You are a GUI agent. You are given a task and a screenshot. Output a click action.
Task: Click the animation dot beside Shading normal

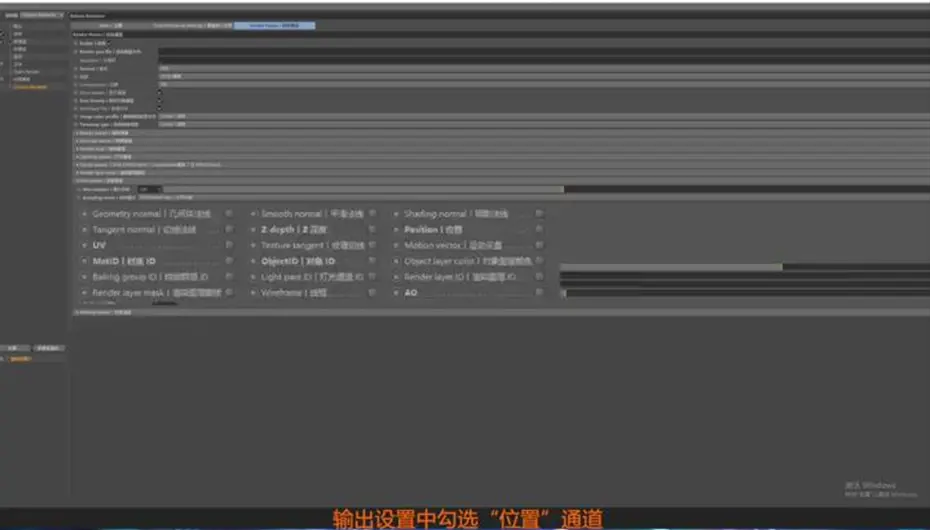coord(396,213)
